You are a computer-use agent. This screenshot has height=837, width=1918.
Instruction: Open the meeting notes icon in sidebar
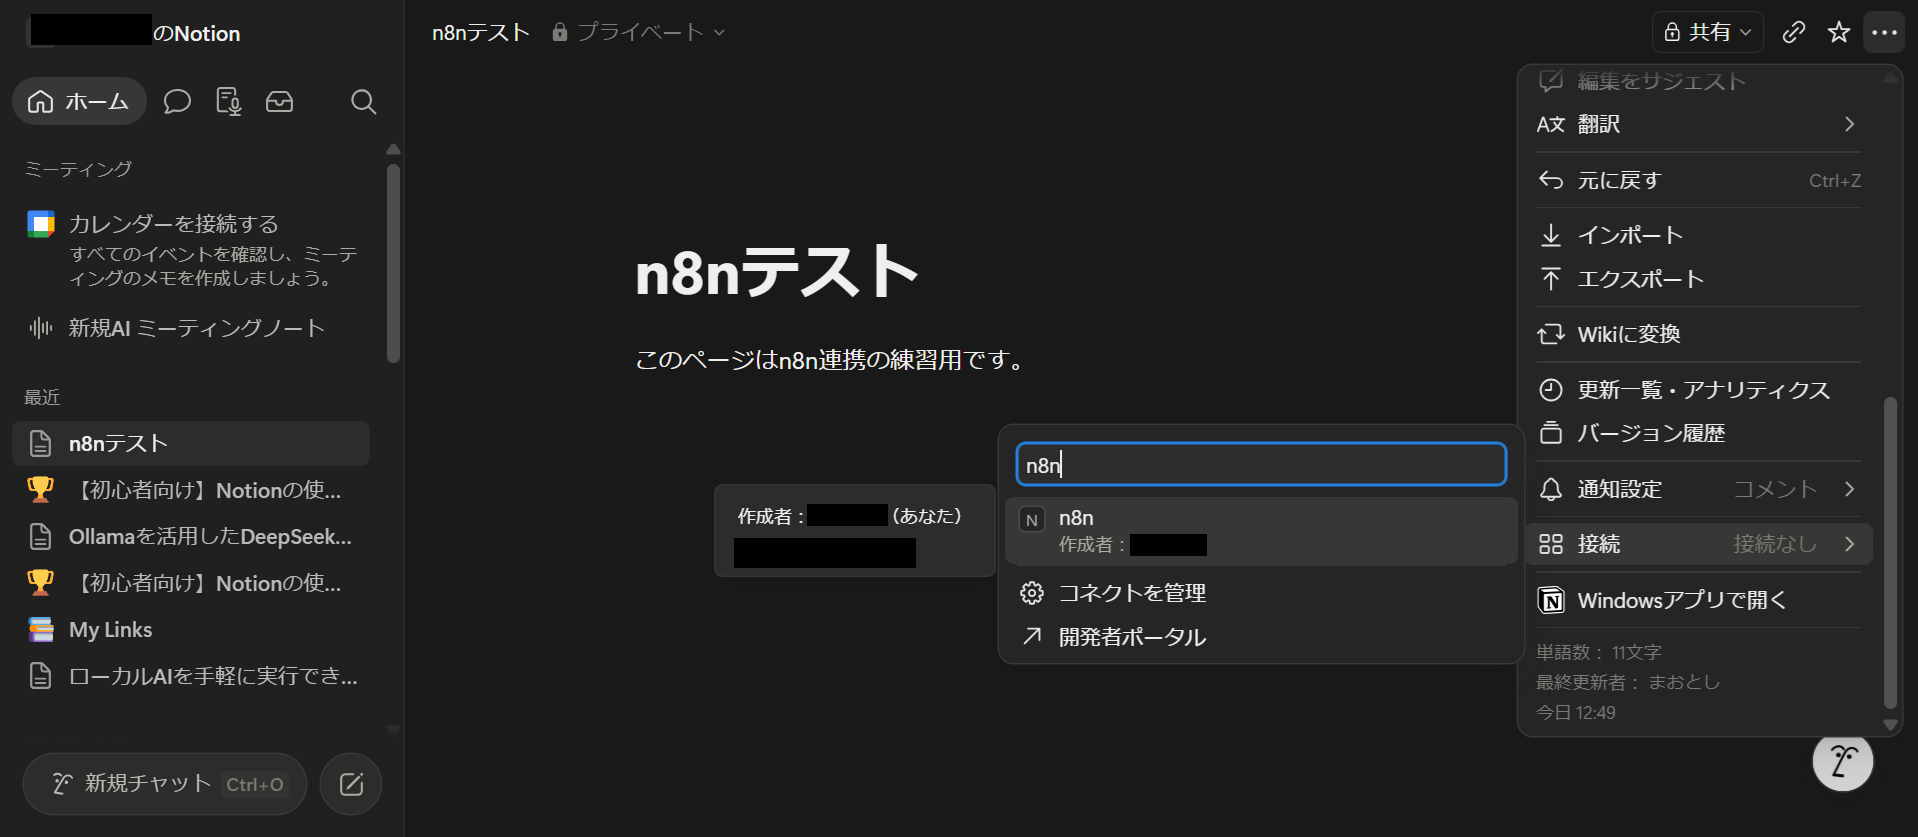tap(228, 102)
